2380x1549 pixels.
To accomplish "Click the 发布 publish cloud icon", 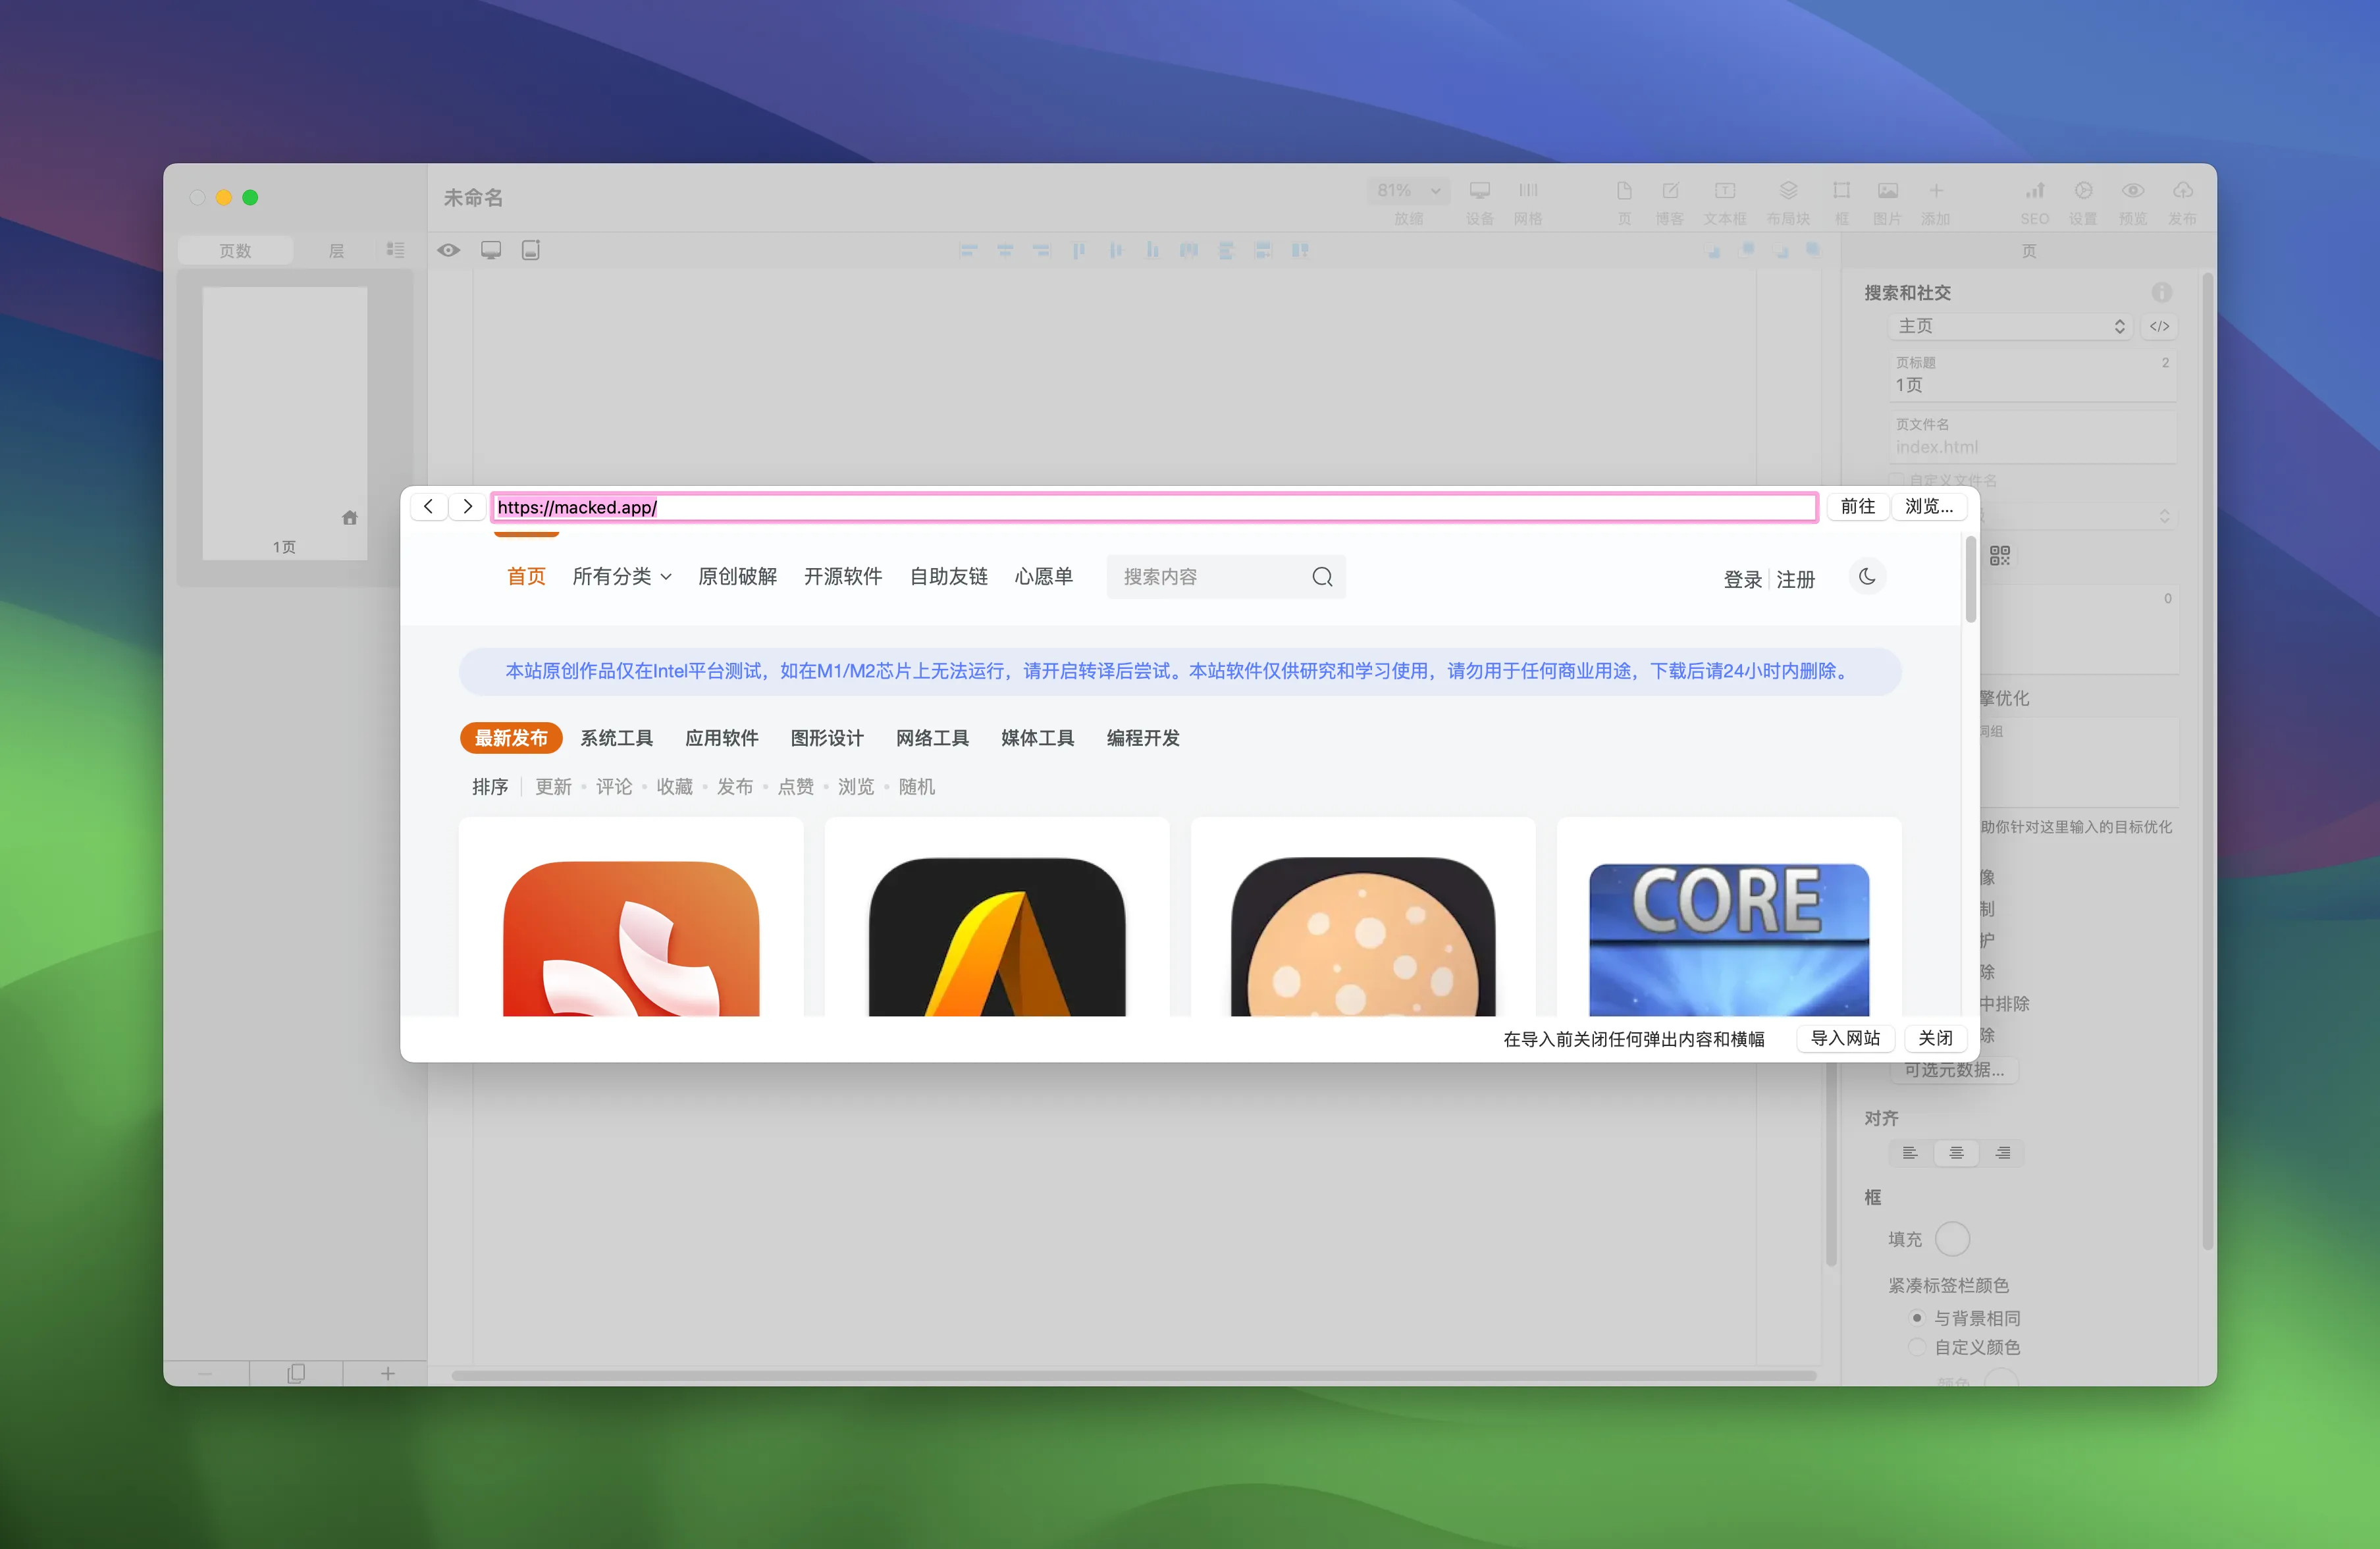I will (2183, 190).
